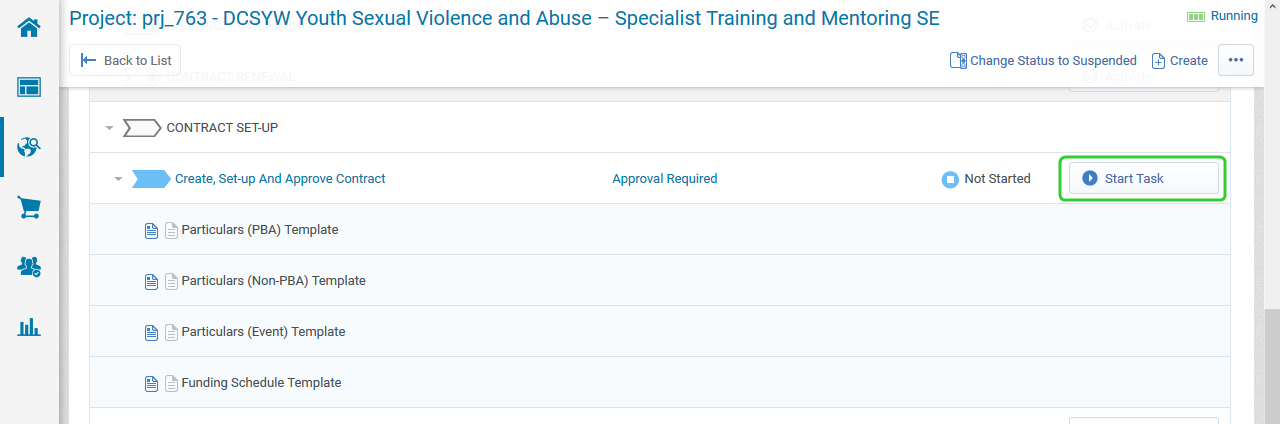Collapse Create, Set-up And Approve Contract task
Image resolution: width=1280 pixels, height=424 pixels.
tap(118, 179)
